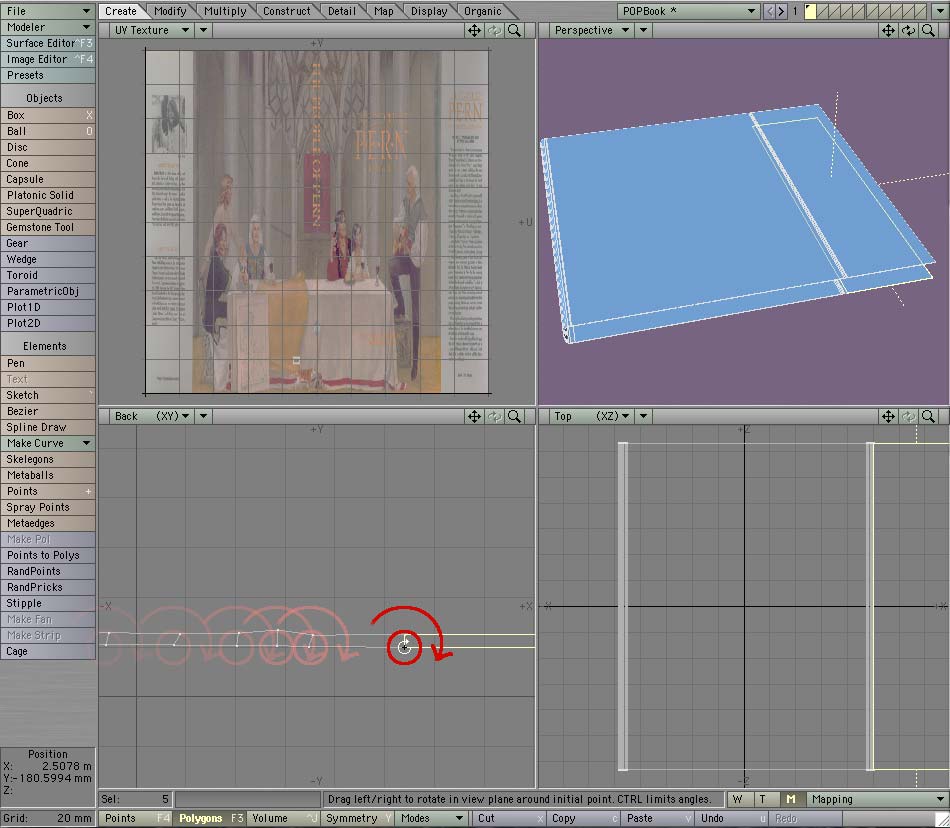Image resolution: width=950 pixels, height=828 pixels.
Task: Click the Paste button
Action: (656, 818)
